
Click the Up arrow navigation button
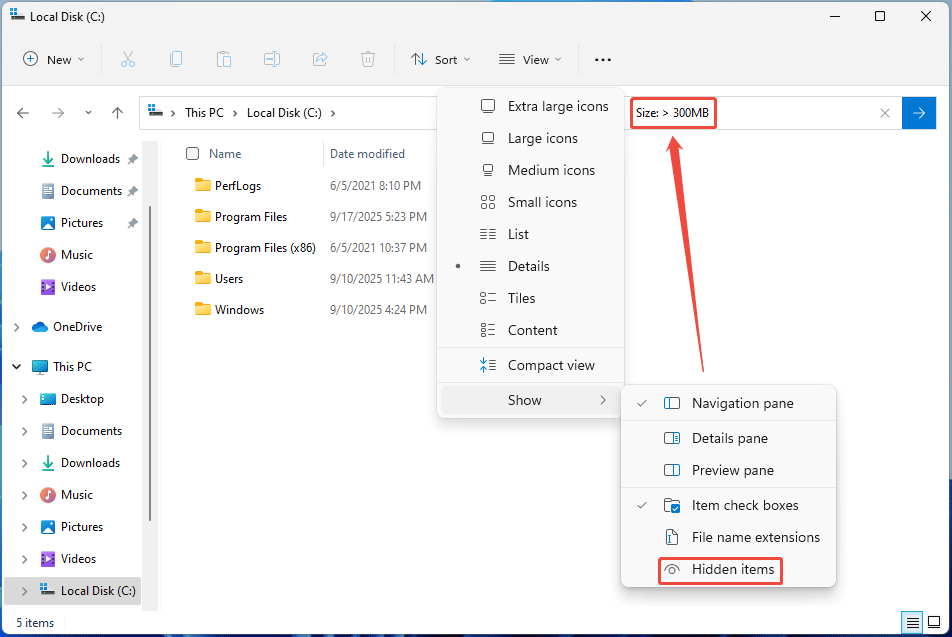tap(117, 113)
